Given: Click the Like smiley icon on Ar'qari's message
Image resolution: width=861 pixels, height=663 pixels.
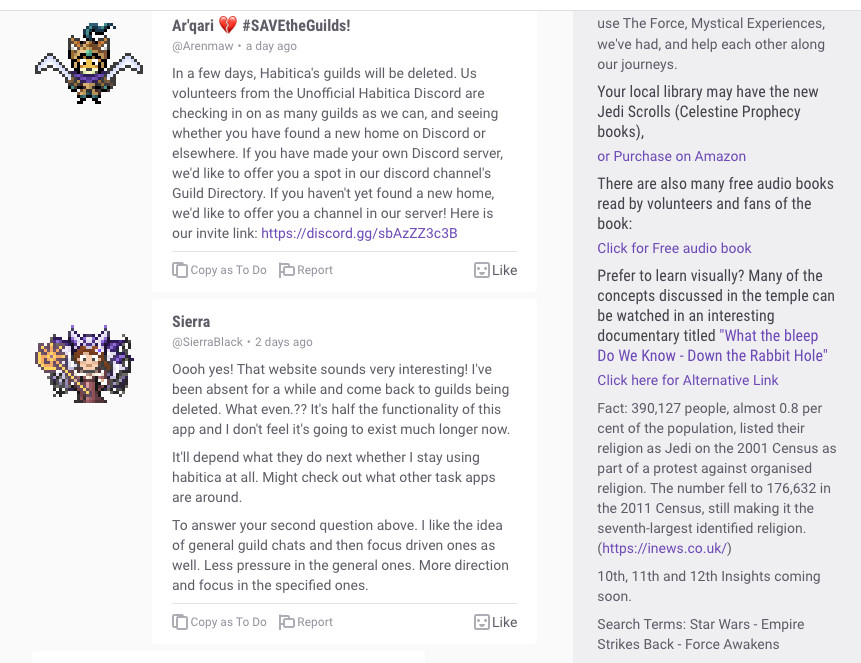Looking at the screenshot, I should point(482,270).
